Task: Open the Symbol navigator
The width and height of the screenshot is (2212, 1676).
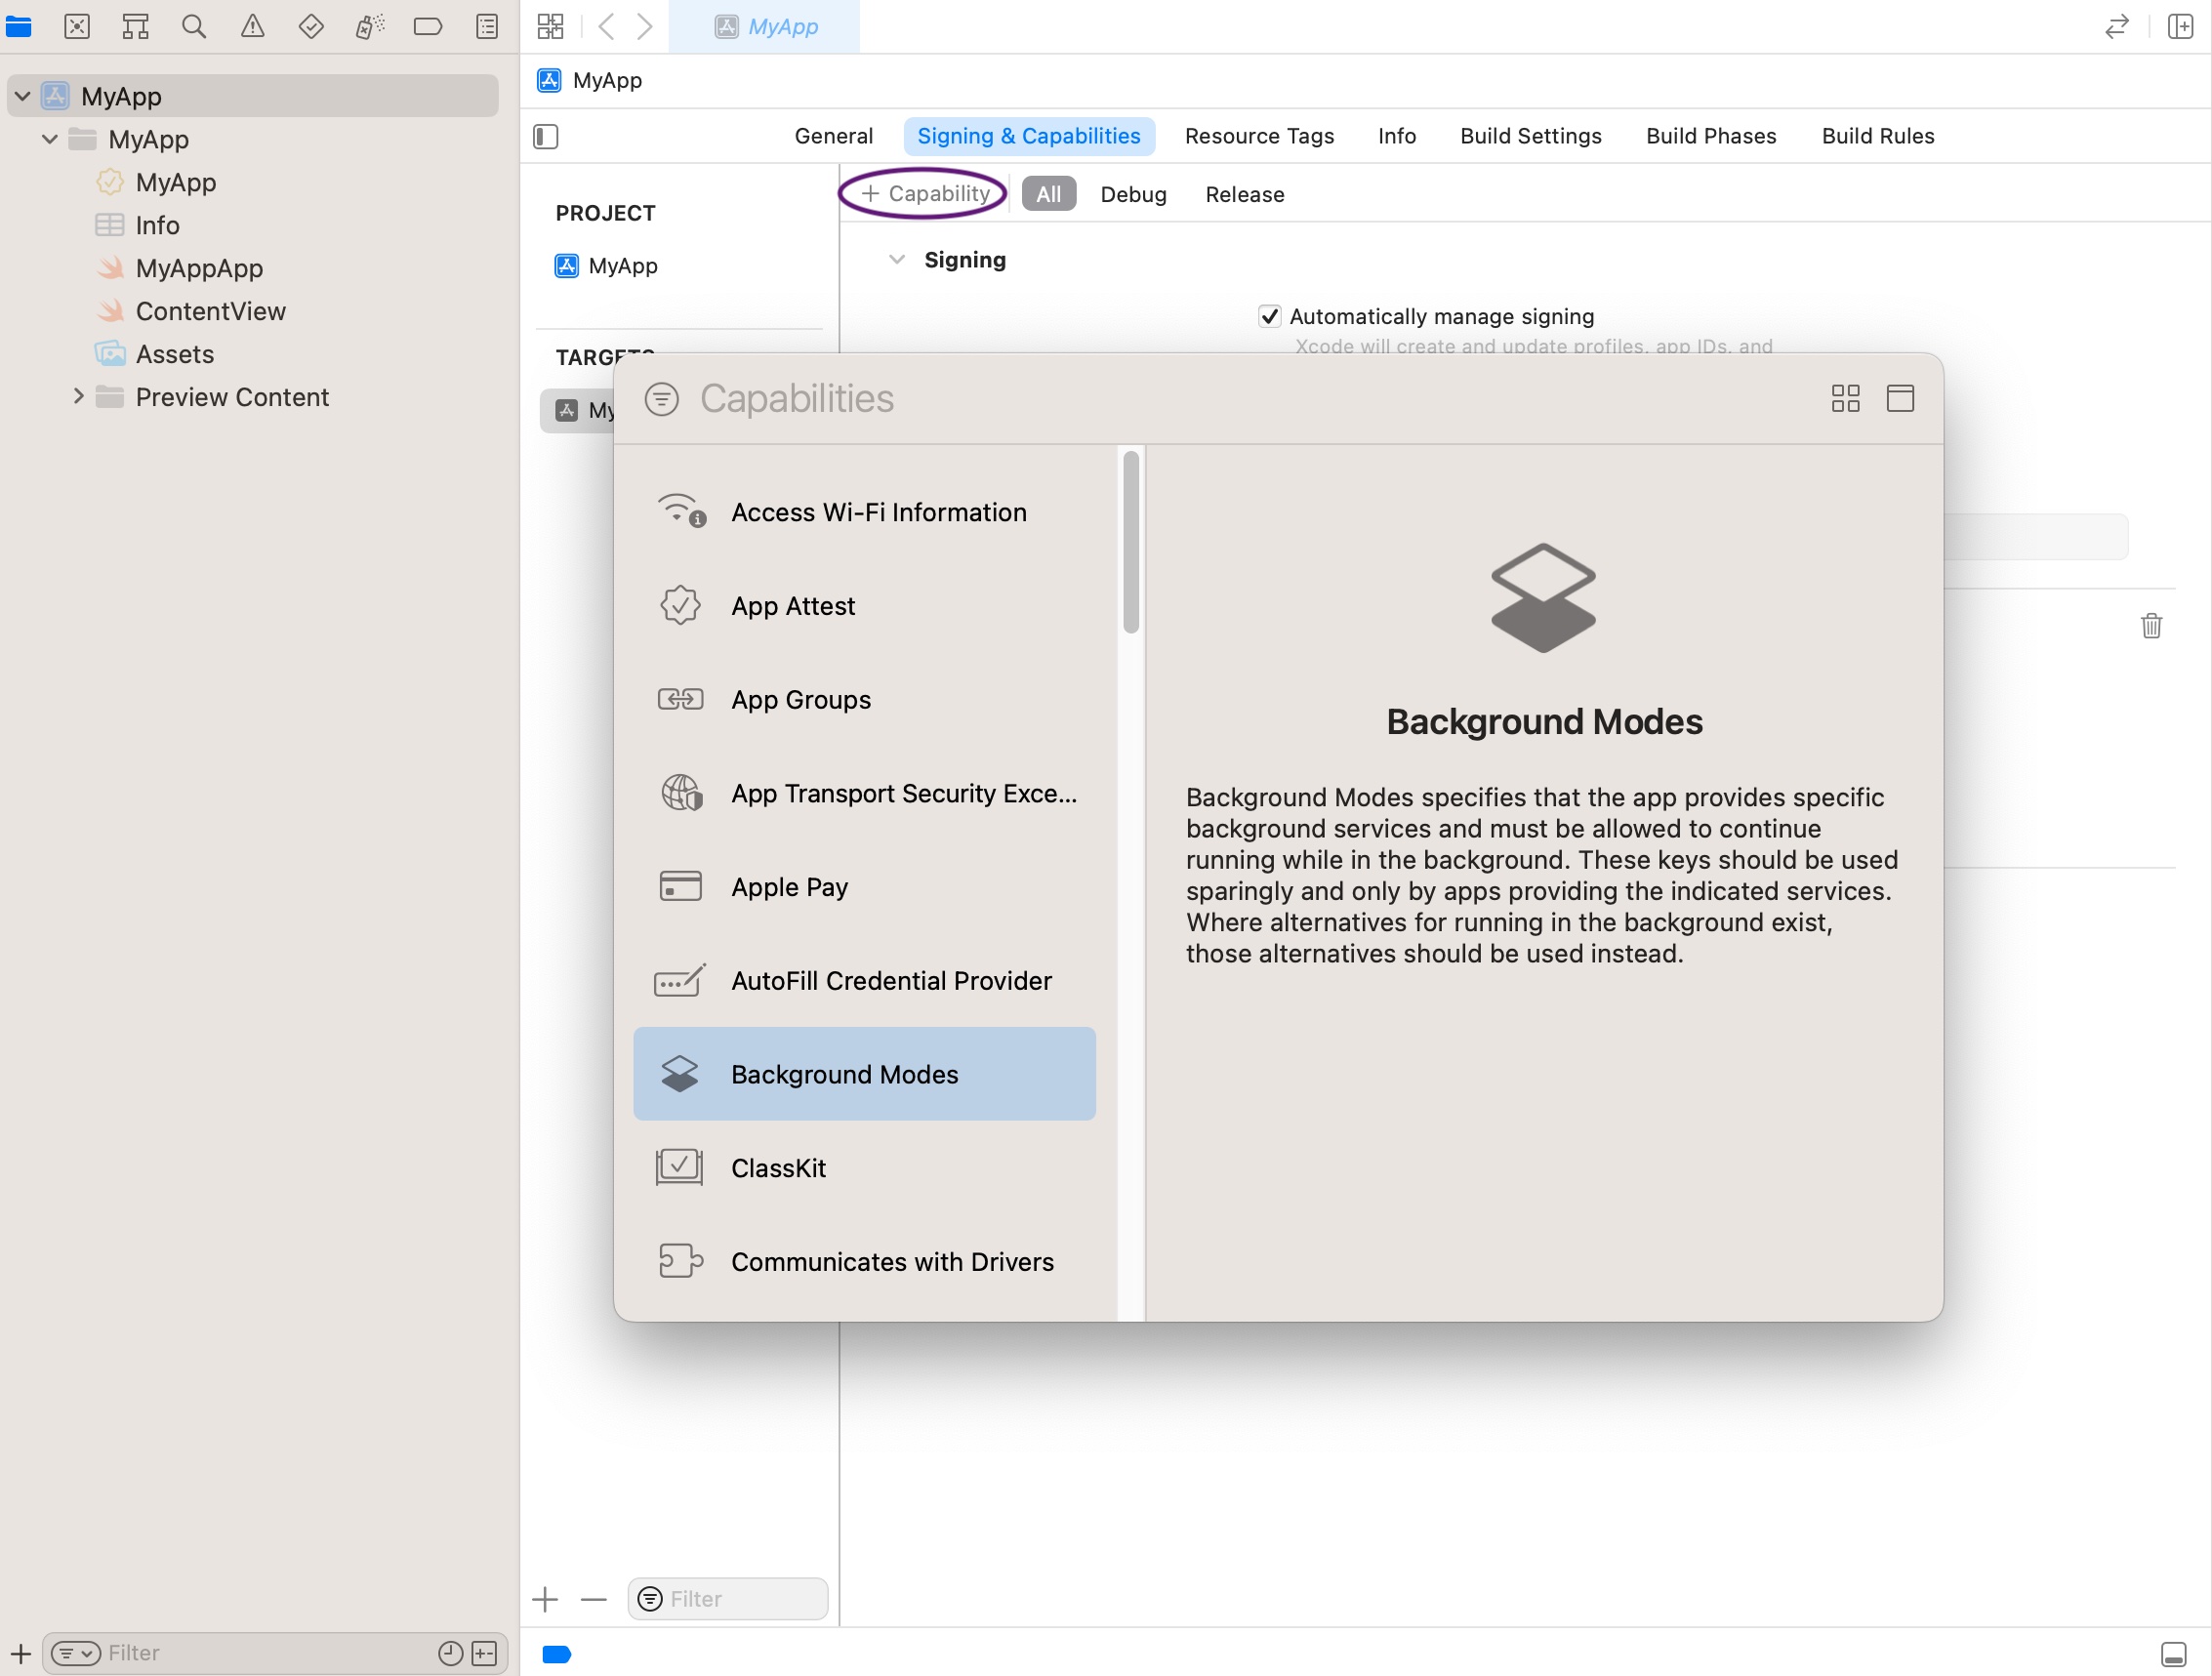Action: [135, 26]
